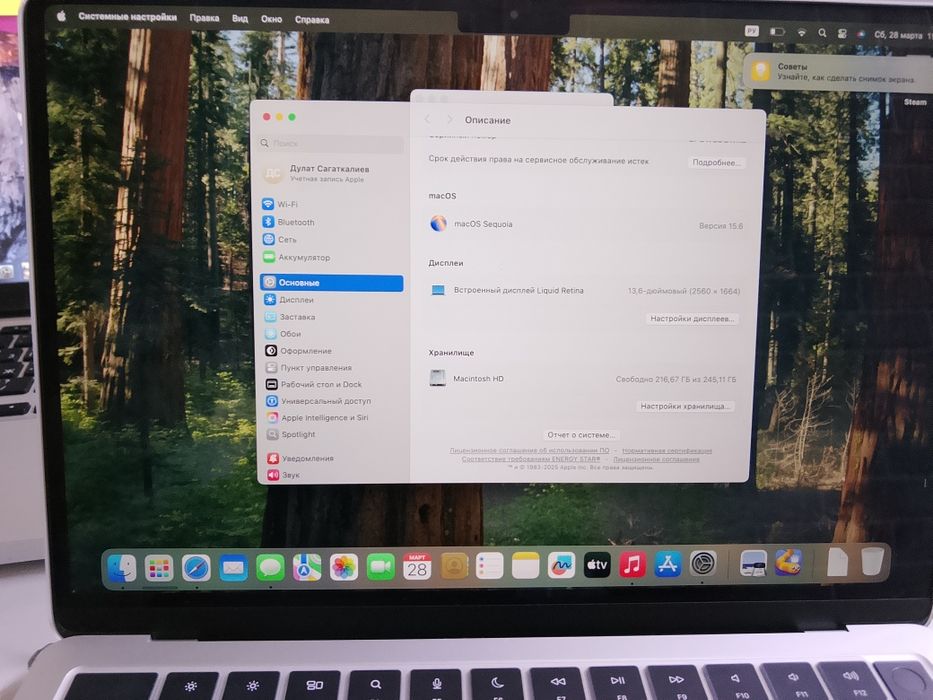The height and width of the screenshot is (700, 933).
Task: Open the Apple menu
Action: (61, 16)
